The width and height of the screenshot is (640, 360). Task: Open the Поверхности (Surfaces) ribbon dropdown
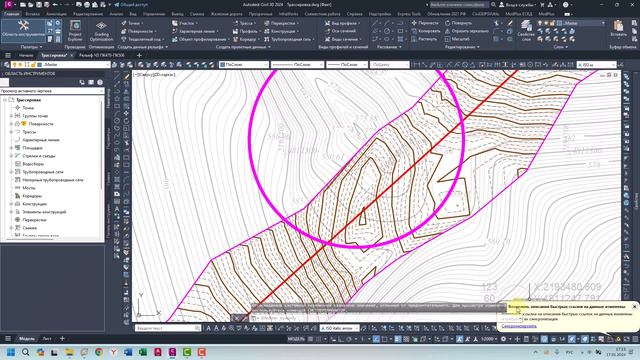[x=140, y=31]
